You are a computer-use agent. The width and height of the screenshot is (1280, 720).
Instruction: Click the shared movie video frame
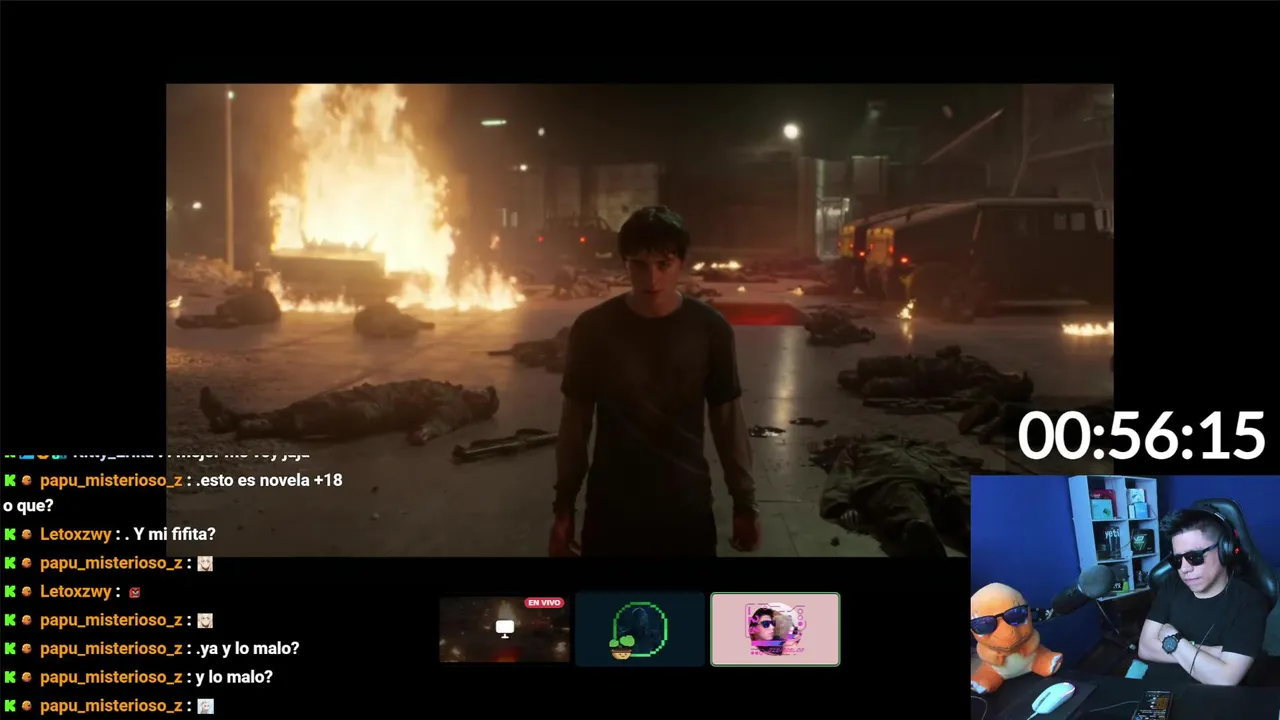640,320
